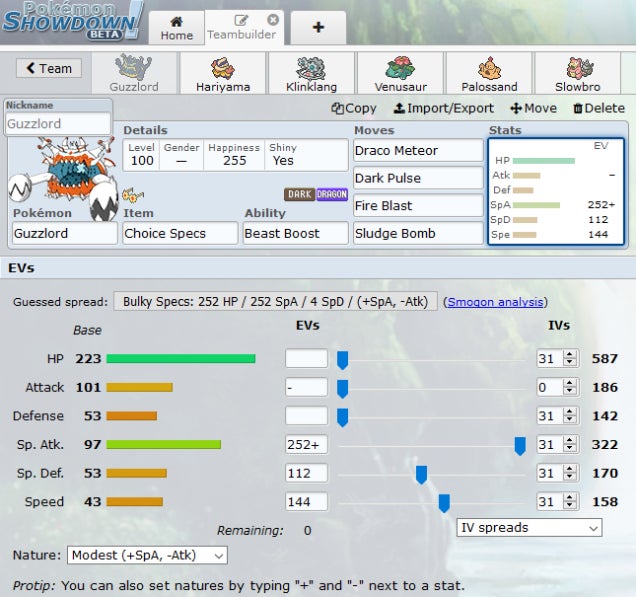Apply the guessed Bulky Specs spread

pos(275,301)
